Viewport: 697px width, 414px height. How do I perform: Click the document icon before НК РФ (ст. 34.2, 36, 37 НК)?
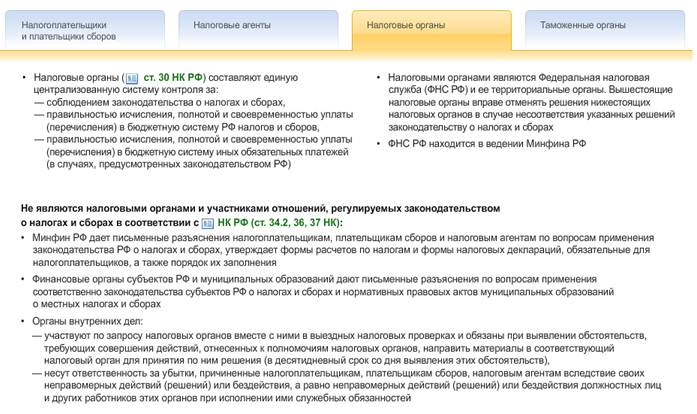[x=208, y=223]
